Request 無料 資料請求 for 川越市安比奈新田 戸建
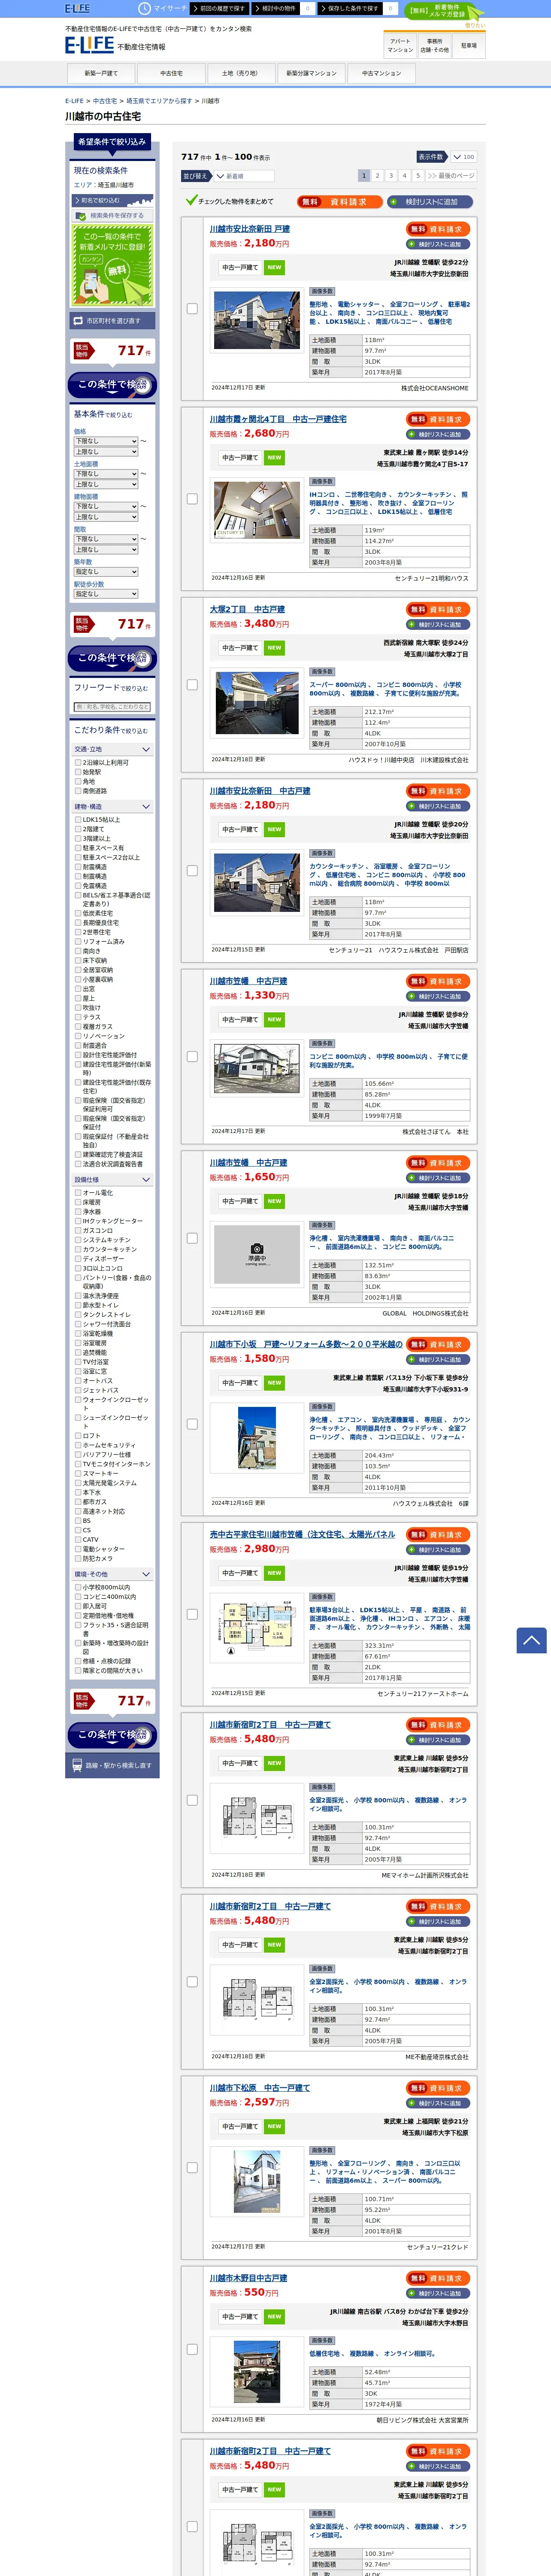 click(439, 229)
